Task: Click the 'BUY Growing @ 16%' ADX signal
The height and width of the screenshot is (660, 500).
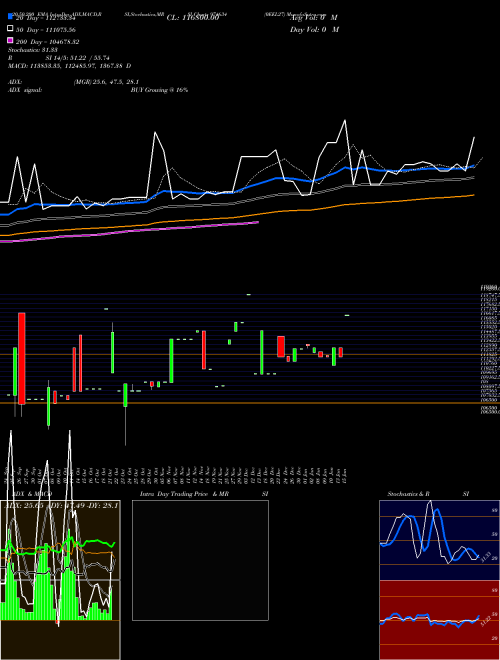Action: [x=159, y=90]
